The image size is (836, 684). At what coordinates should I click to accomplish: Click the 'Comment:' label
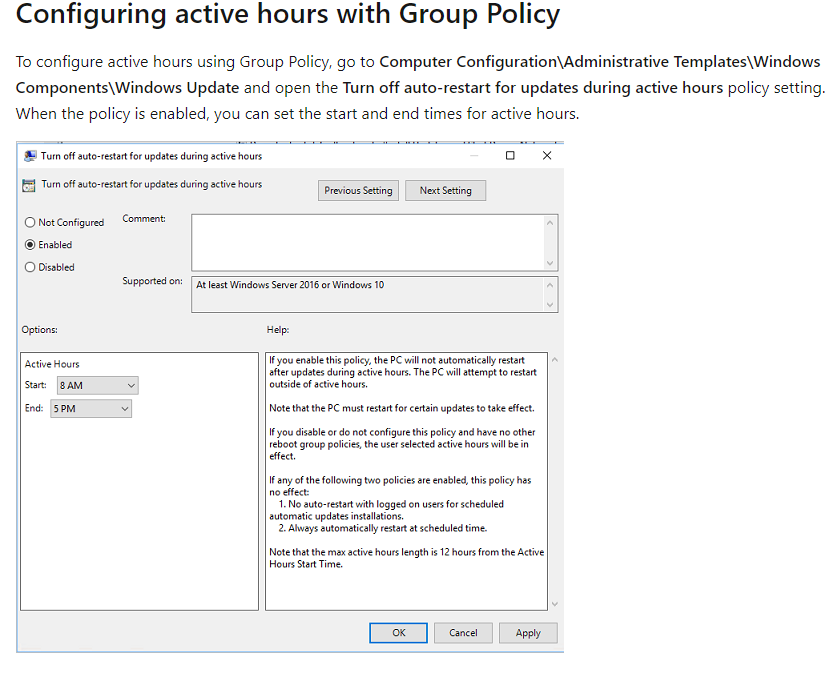tap(144, 219)
